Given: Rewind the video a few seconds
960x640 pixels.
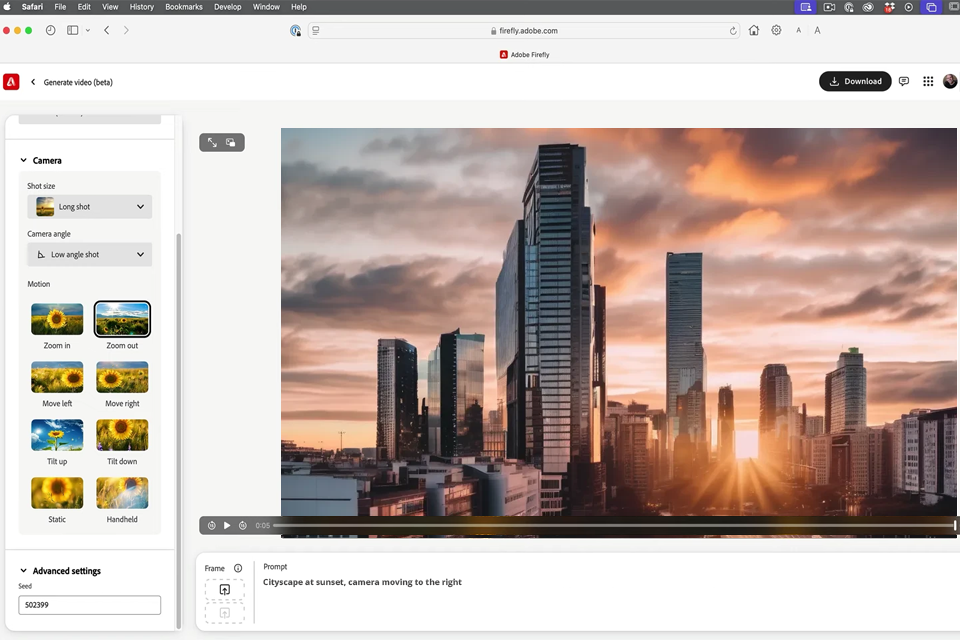Looking at the screenshot, I should pyautogui.click(x=212, y=525).
